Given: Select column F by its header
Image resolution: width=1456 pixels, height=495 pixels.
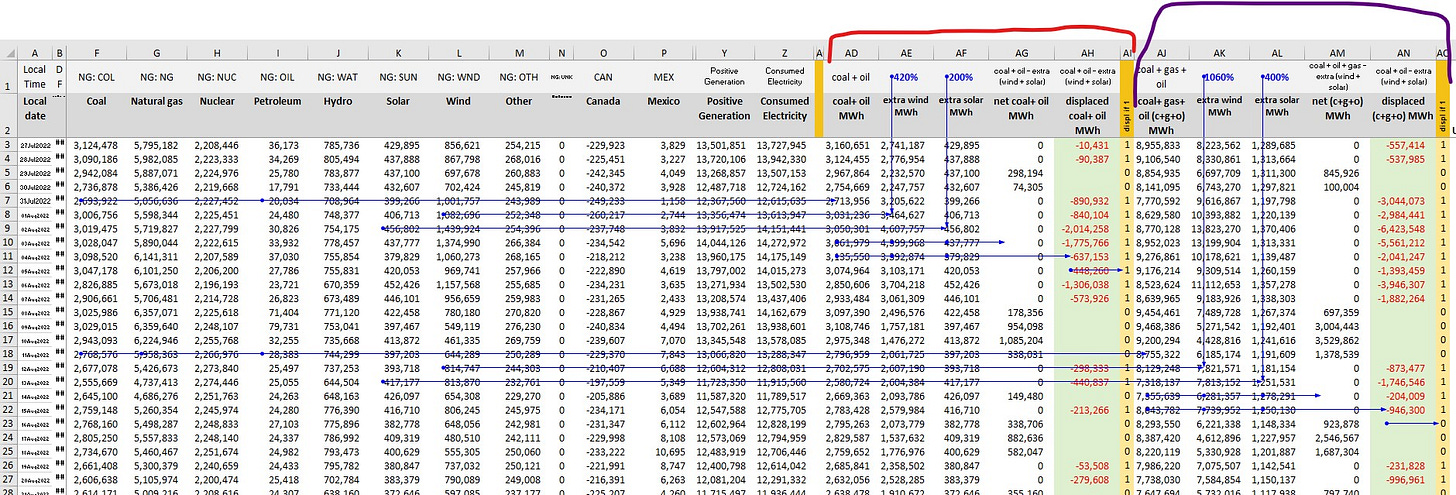Looking at the screenshot, I should 97,53.
